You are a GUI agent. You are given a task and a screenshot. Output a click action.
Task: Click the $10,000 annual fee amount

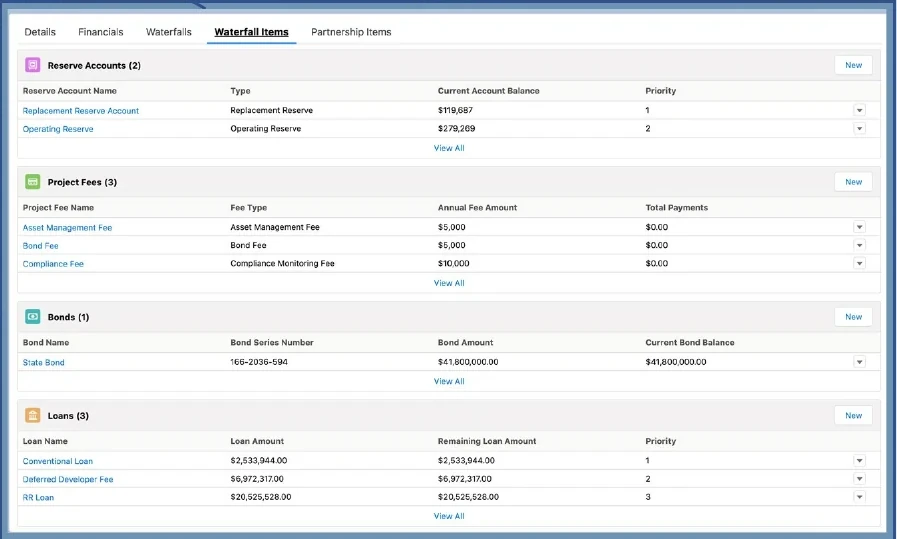coord(454,264)
